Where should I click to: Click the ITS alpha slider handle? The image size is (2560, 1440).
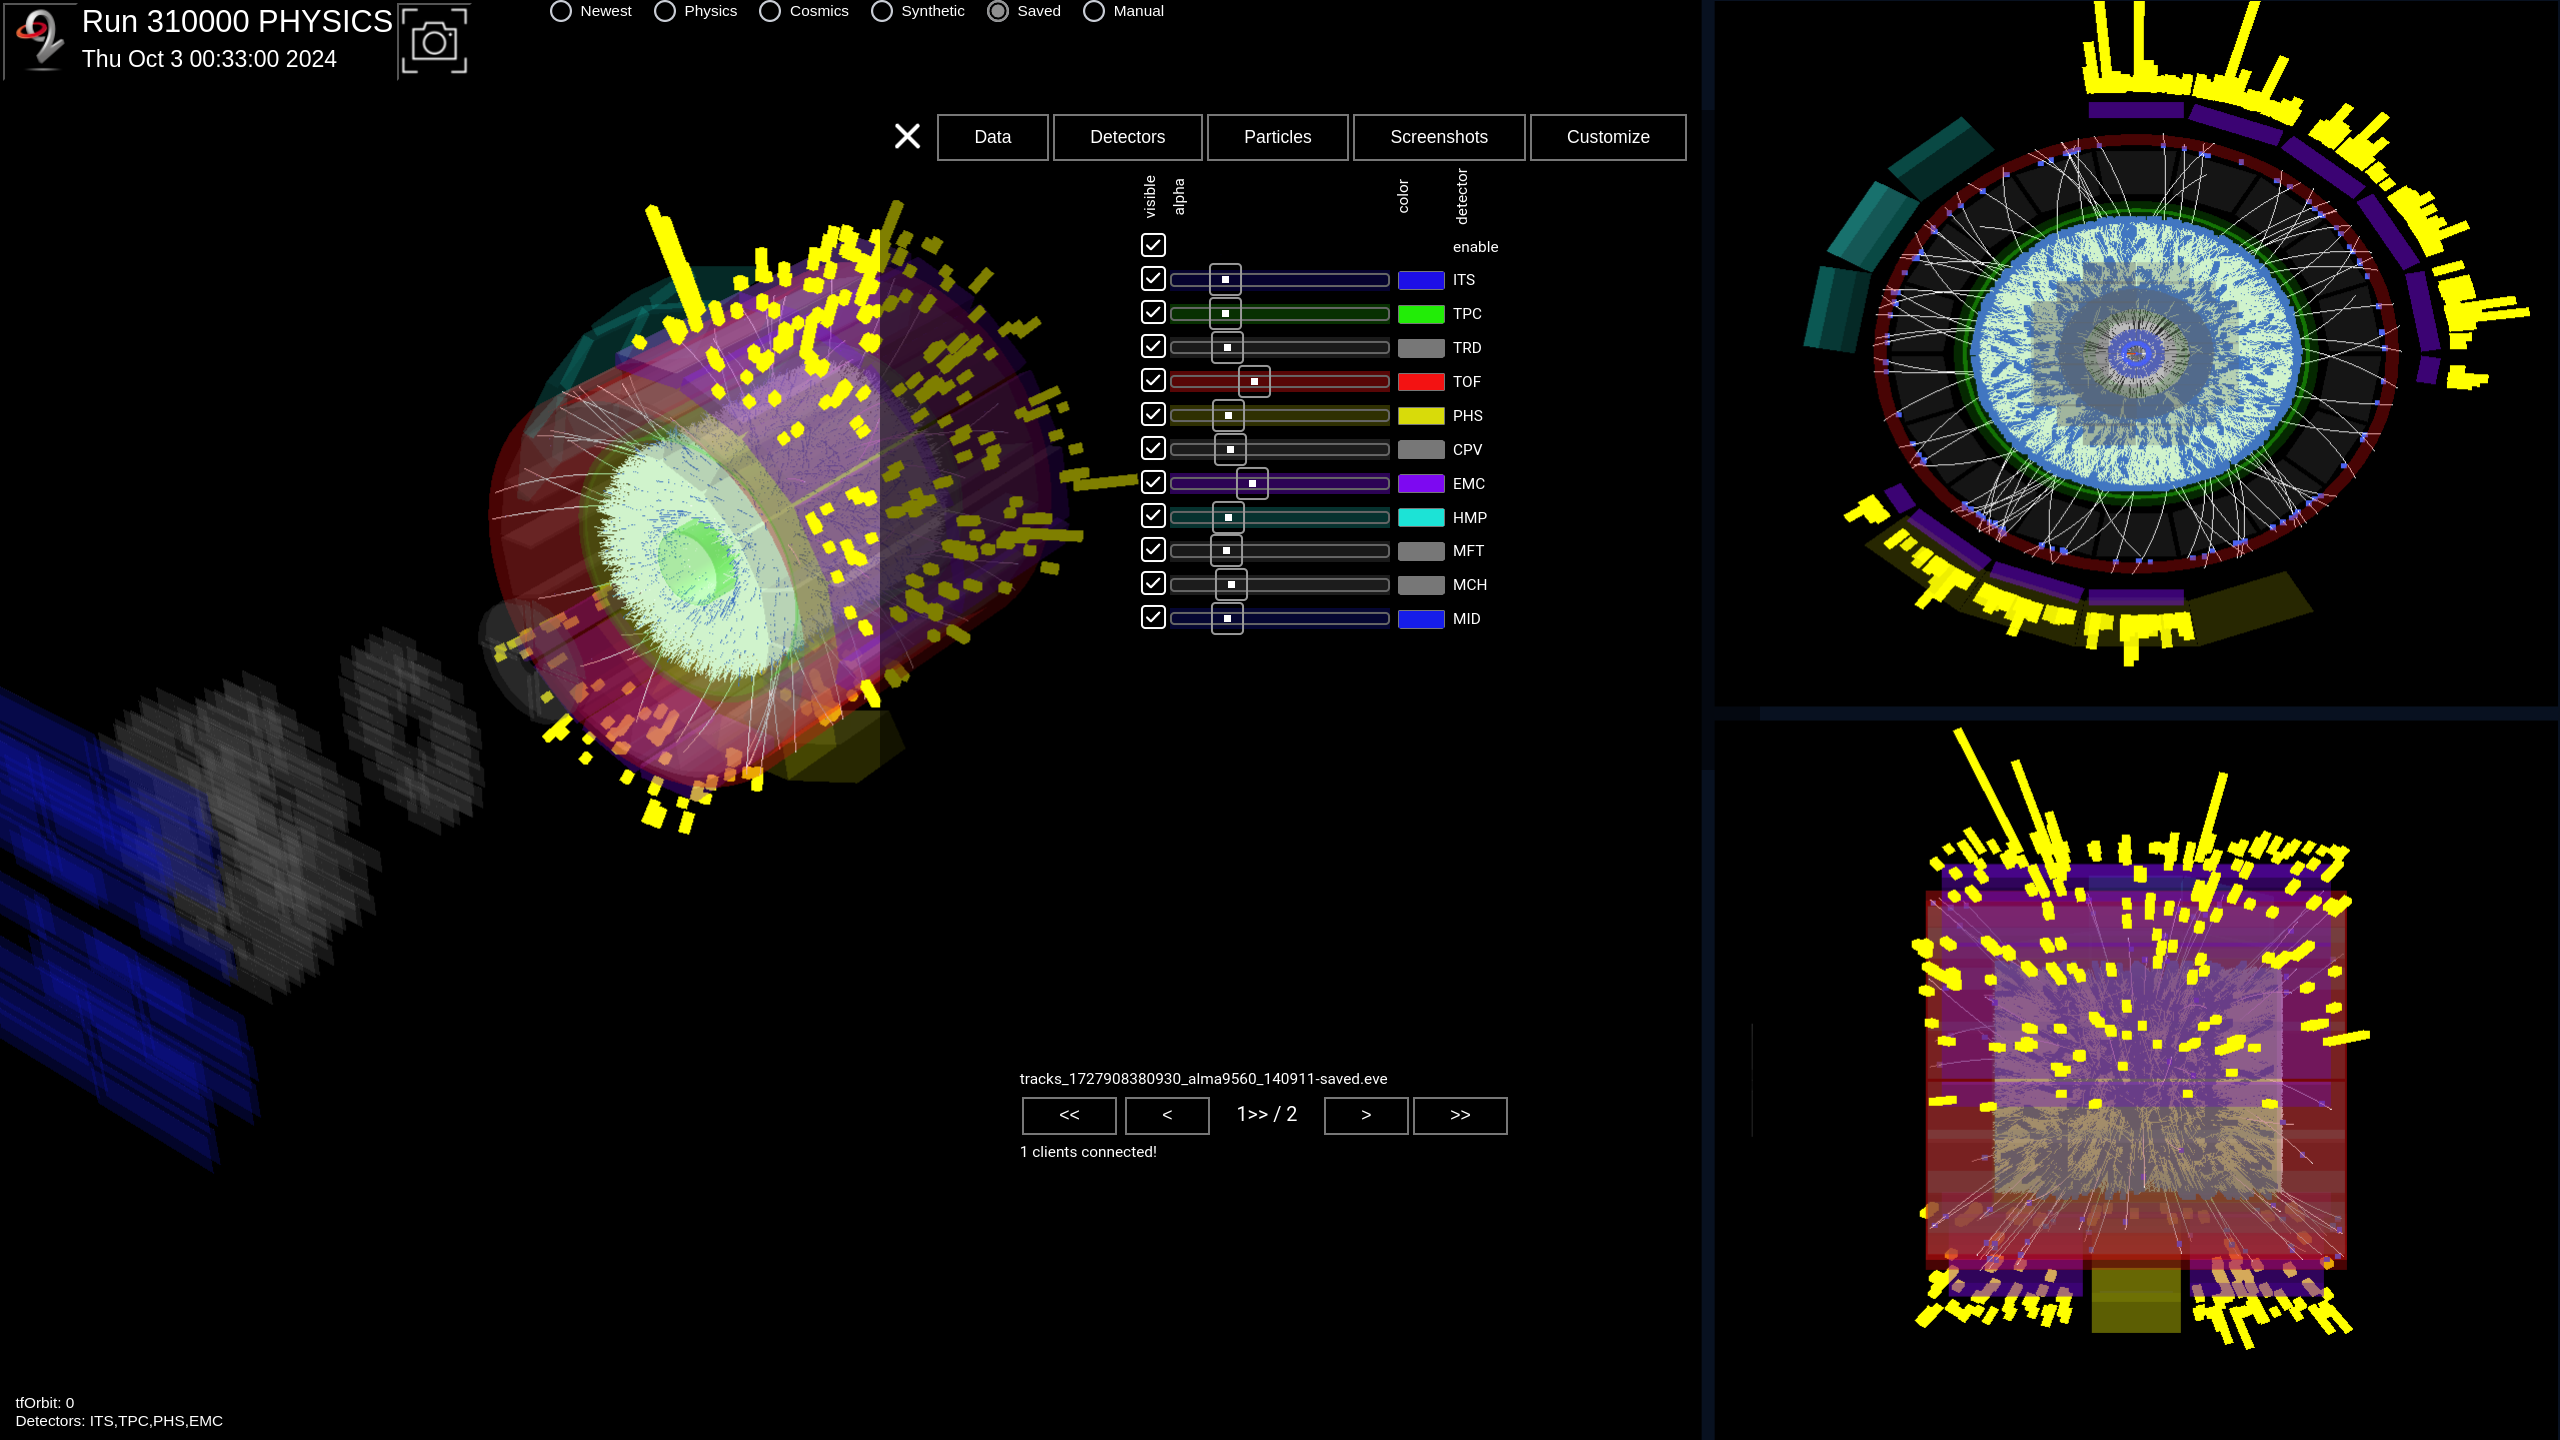pyautogui.click(x=1225, y=280)
